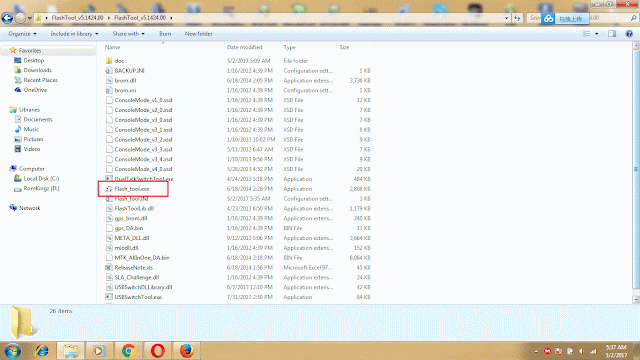The height and width of the screenshot is (360, 640).
Task: Select Flash_tool.exe application icon
Action: click(x=109, y=189)
